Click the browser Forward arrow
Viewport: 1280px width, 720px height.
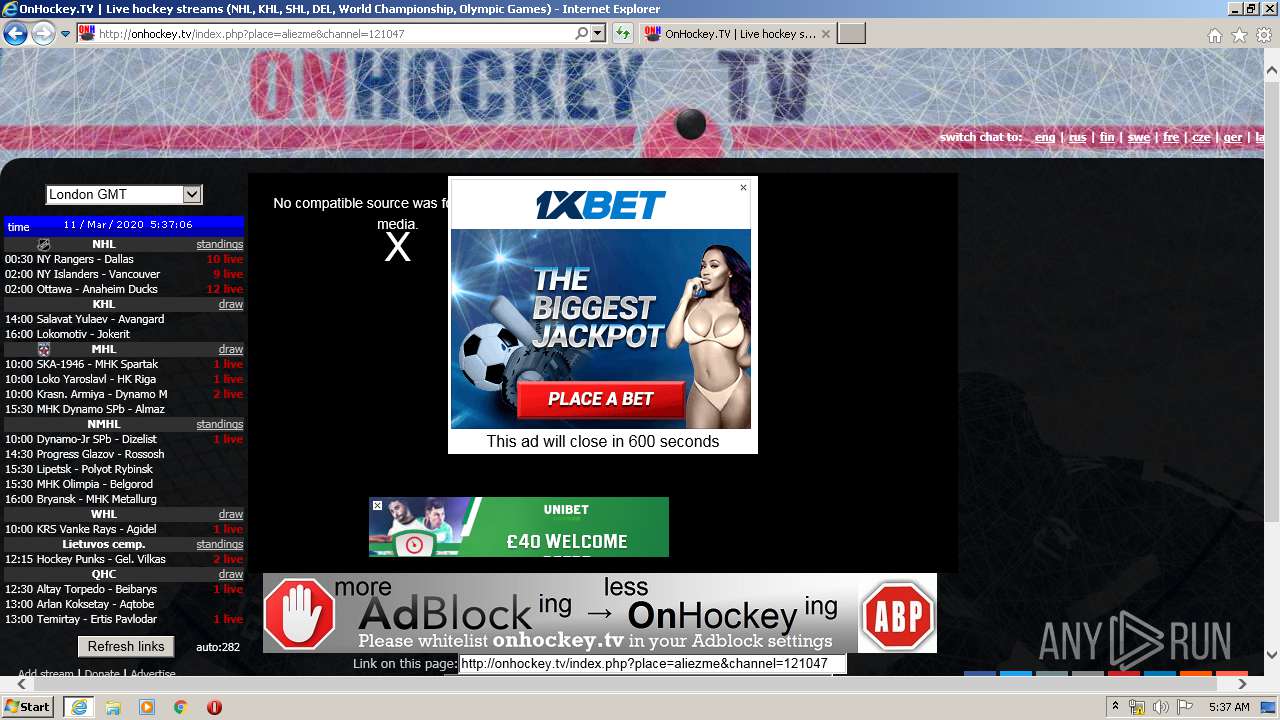point(43,34)
